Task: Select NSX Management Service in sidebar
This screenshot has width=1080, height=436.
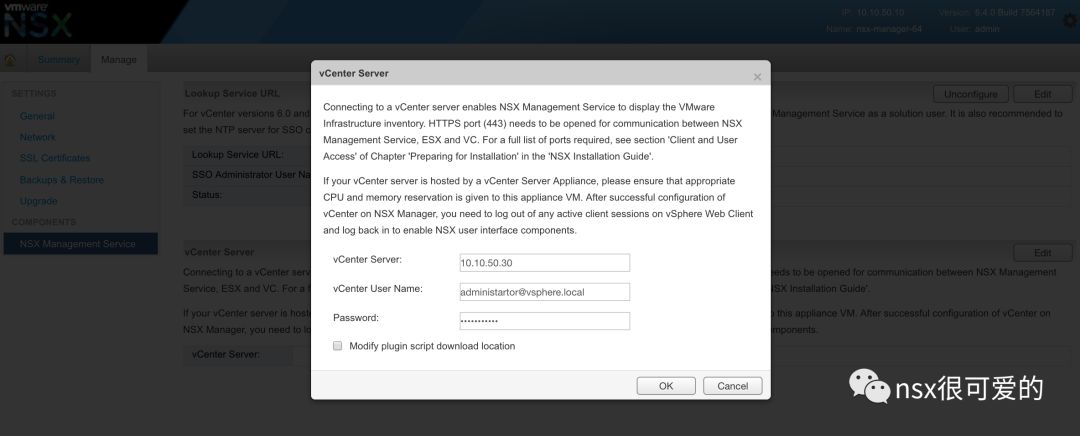Action: point(81,244)
